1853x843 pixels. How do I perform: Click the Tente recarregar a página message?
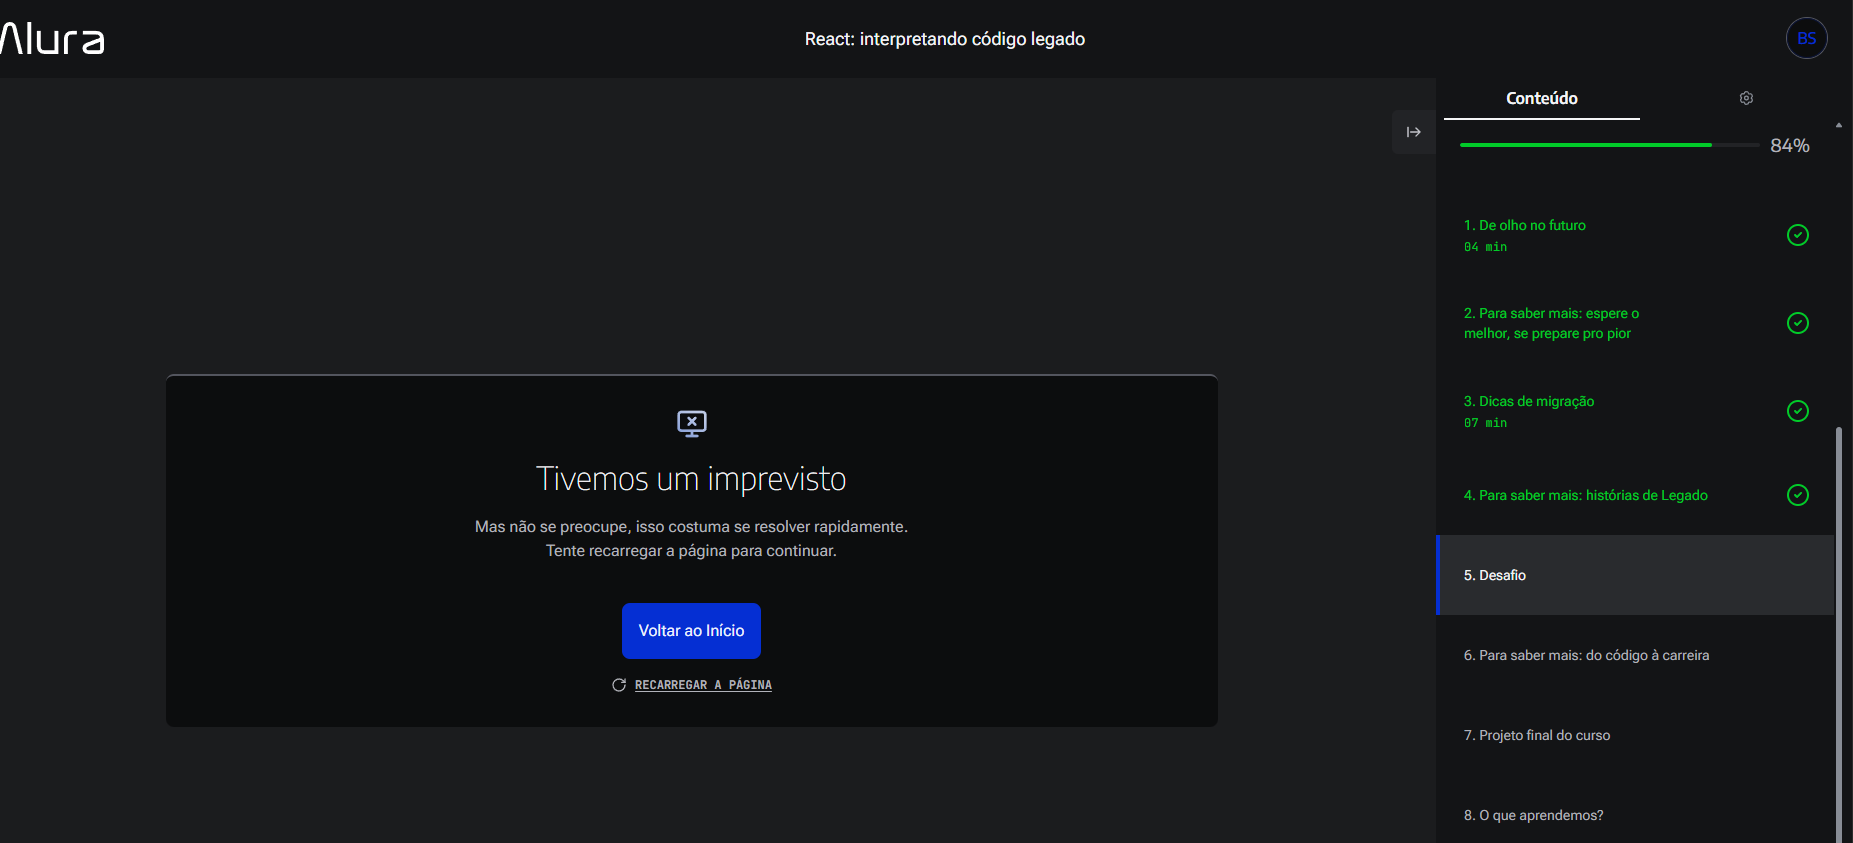(691, 551)
